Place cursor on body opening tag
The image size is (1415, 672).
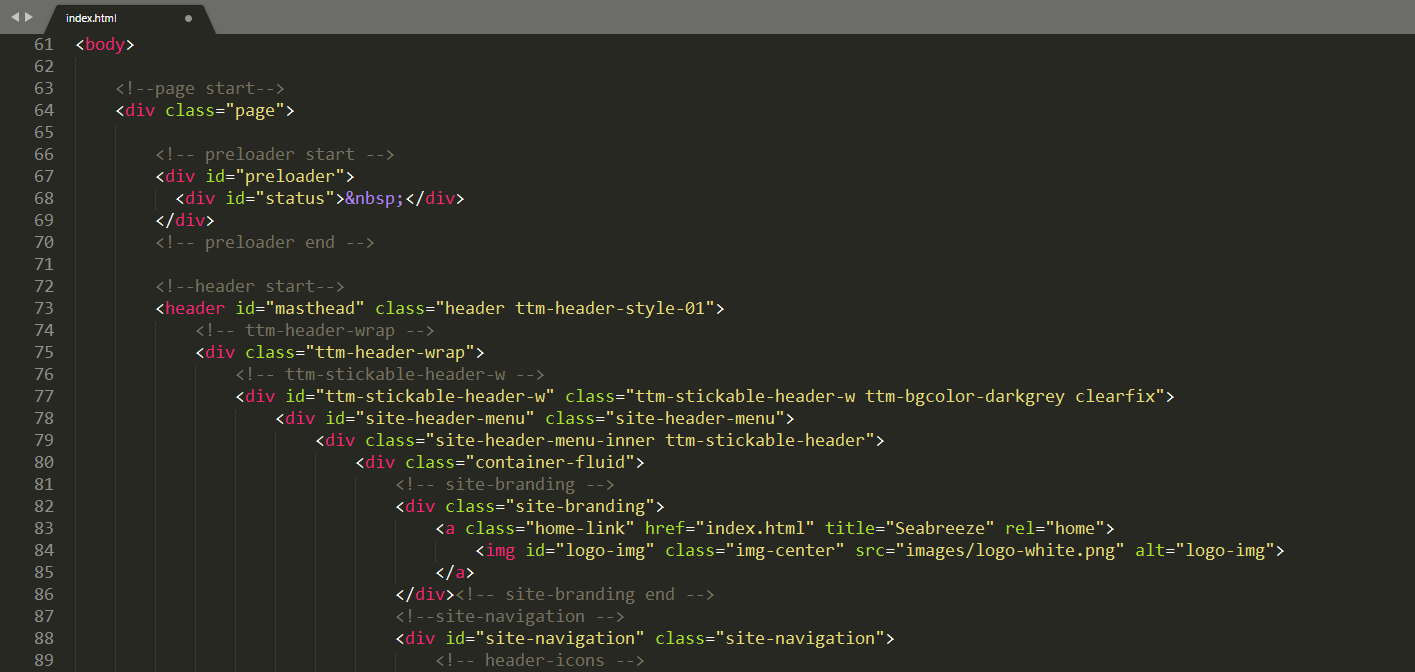pos(105,44)
